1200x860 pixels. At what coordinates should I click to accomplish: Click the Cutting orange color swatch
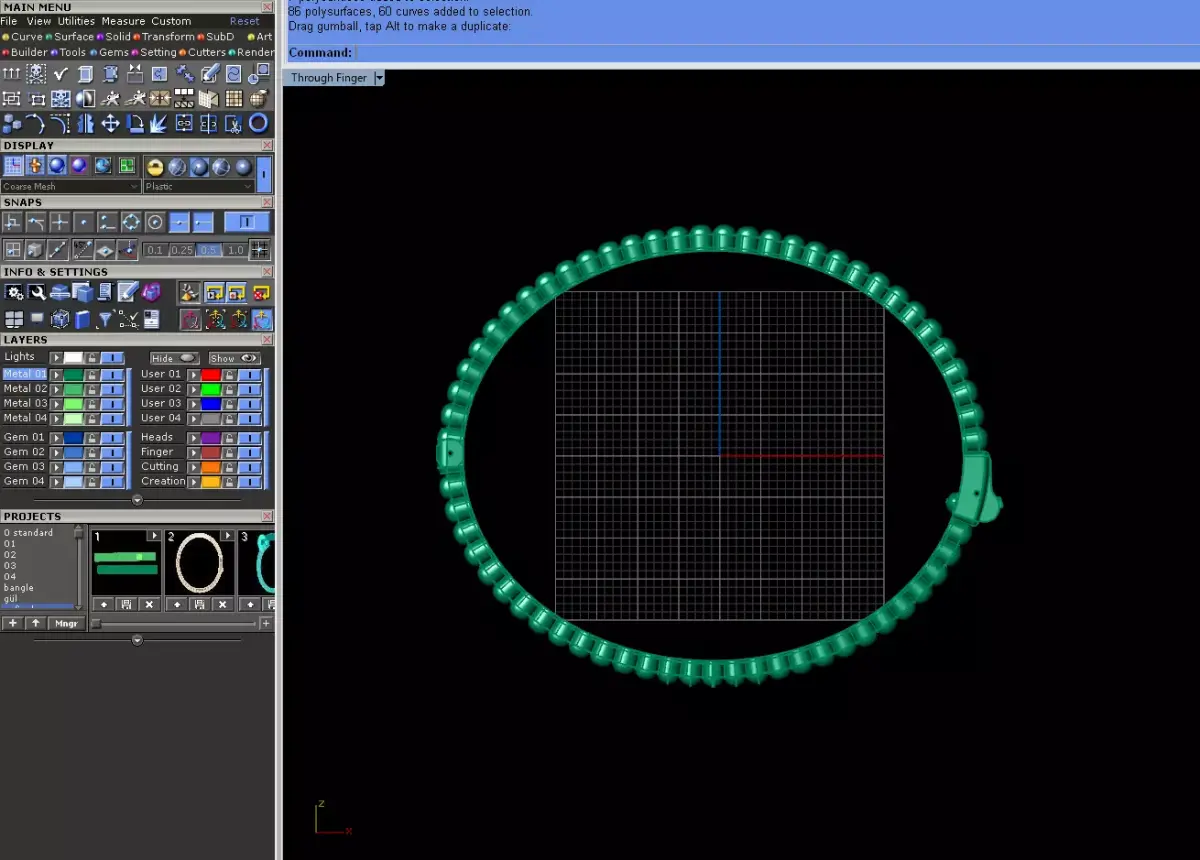[210, 466]
